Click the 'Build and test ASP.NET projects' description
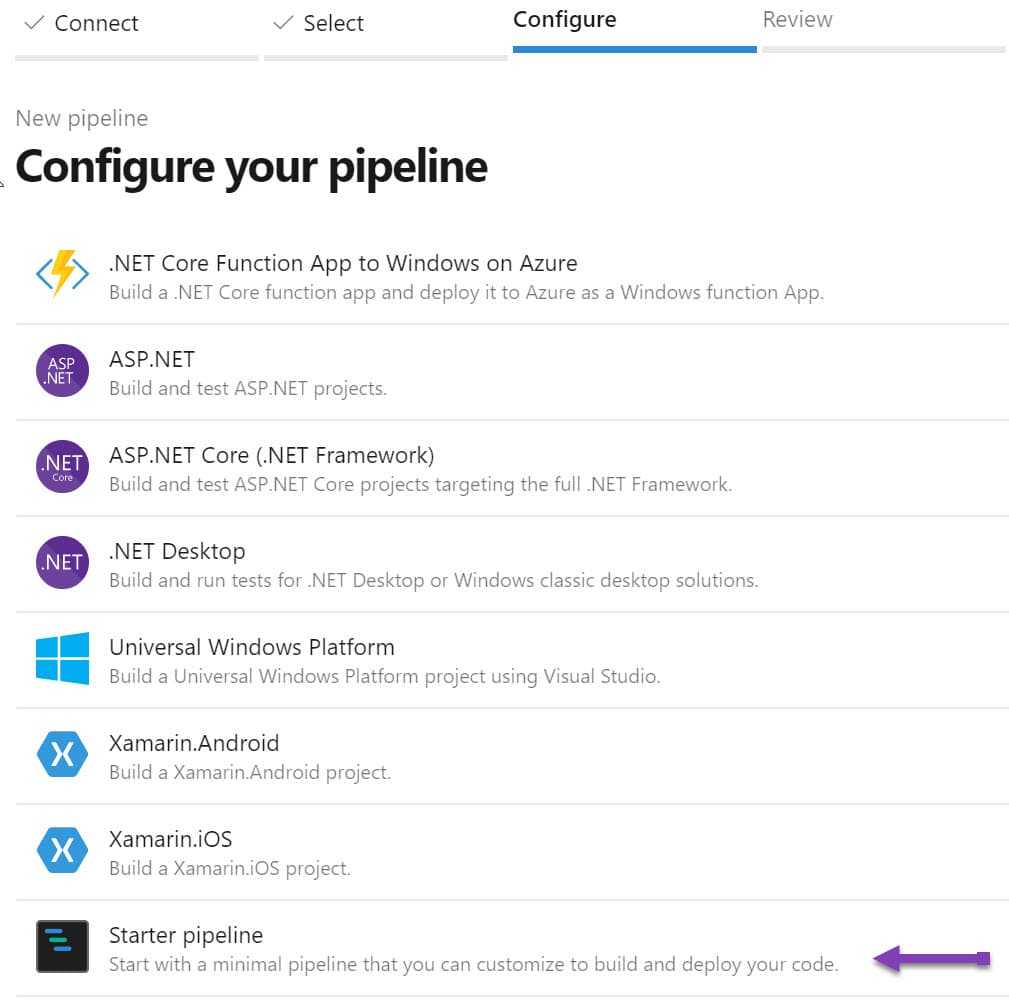The width and height of the screenshot is (1009, 1002). click(x=248, y=388)
